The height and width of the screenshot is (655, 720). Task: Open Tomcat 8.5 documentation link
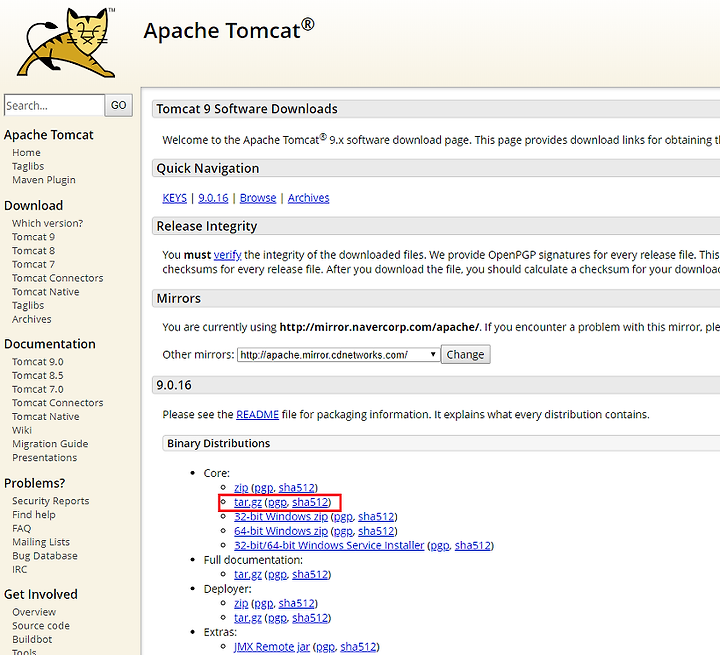pyautogui.click(x=38, y=376)
